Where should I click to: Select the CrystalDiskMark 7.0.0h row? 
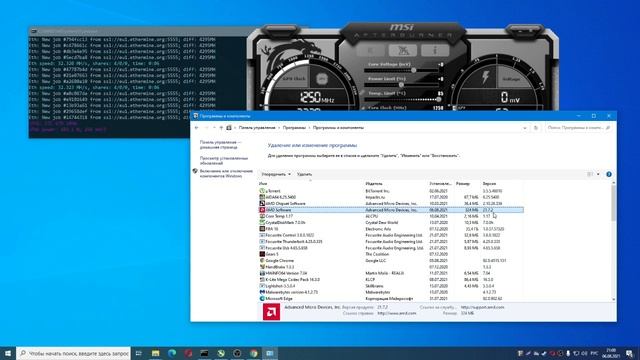pyautogui.click(x=391, y=222)
